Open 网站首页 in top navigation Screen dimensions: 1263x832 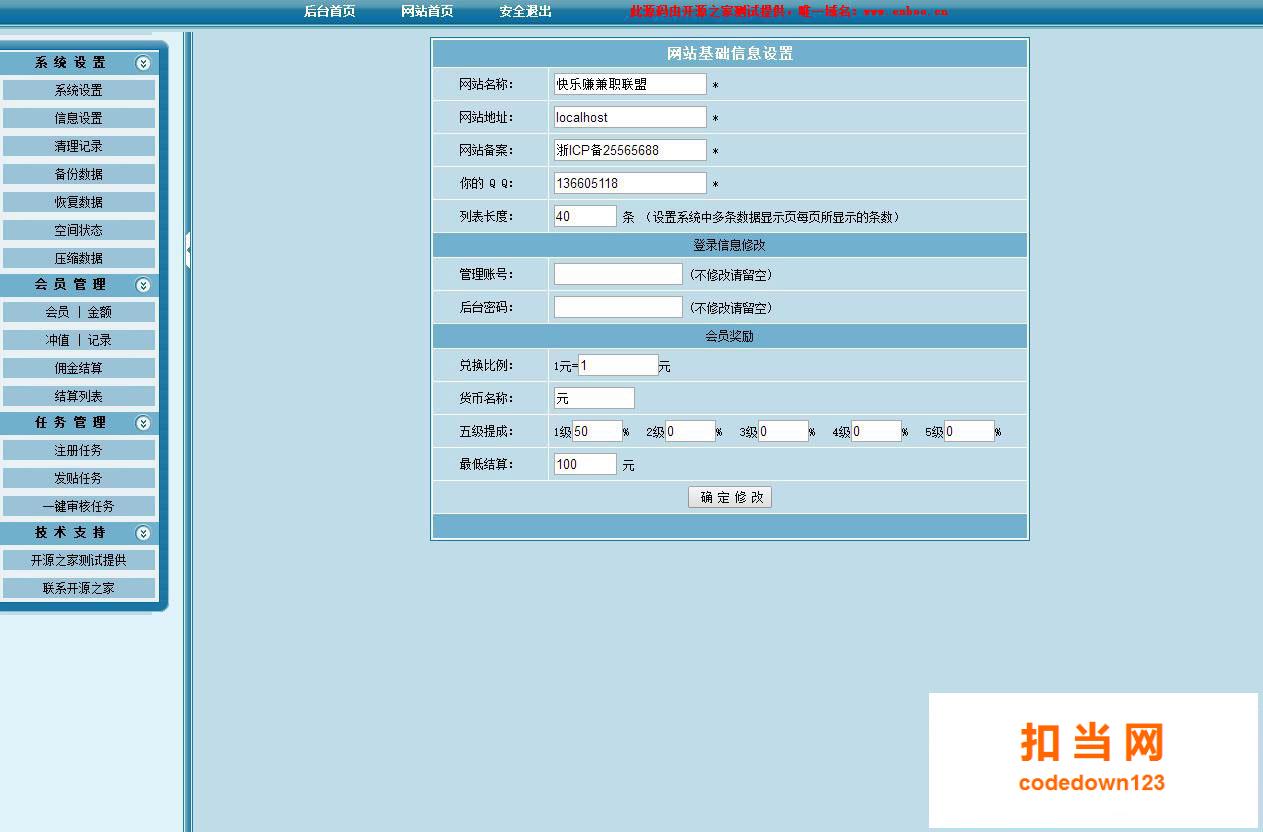pyautogui.click(x=427, y=11)
